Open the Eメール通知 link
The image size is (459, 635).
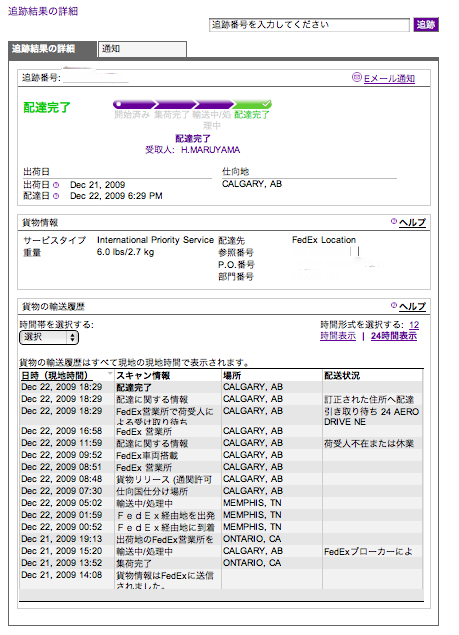[x=389, y=79]
